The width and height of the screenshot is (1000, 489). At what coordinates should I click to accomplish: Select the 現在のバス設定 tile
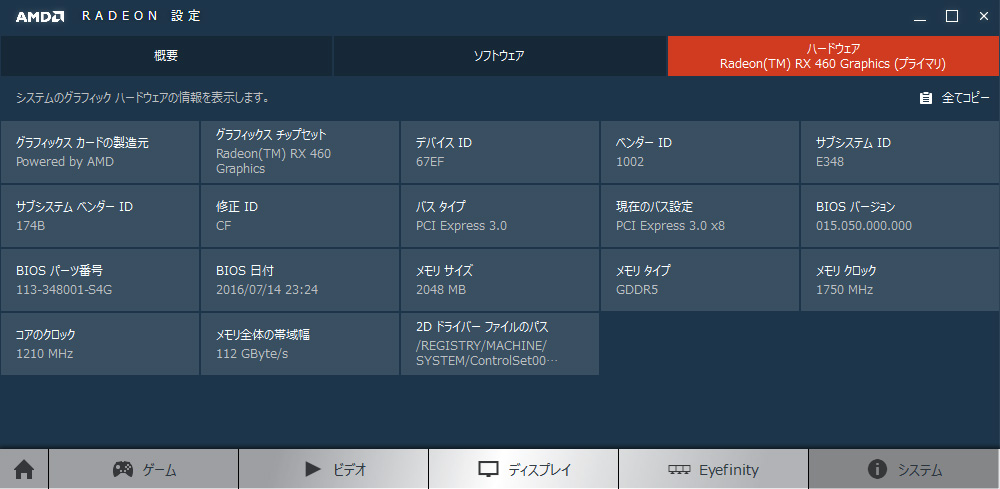pos(700,216)
